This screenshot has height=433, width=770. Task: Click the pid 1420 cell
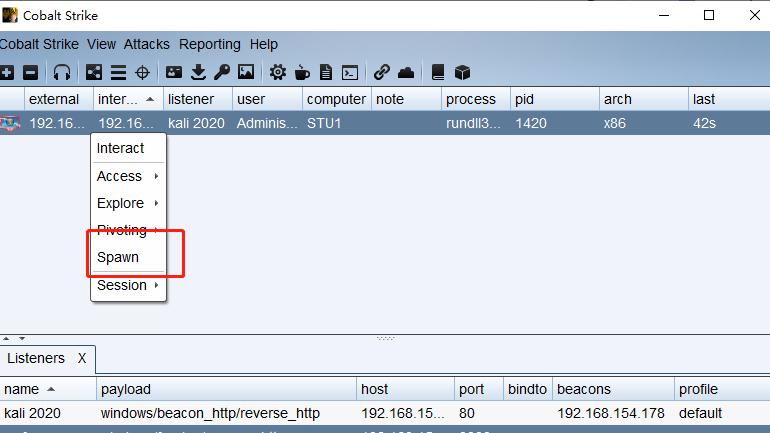point(555,123)
